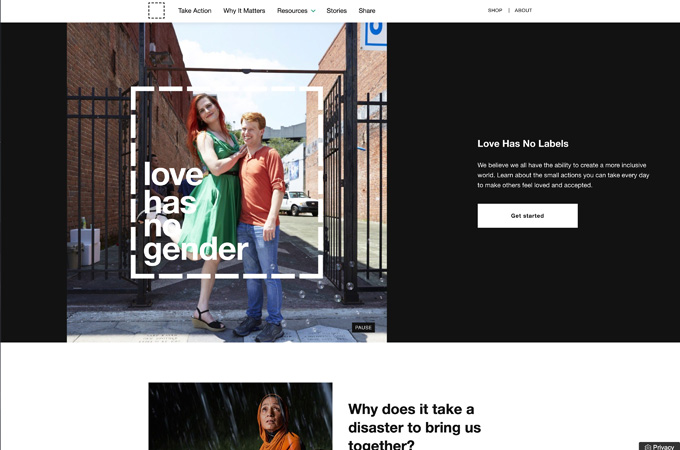Open the Privacy badge
Image resolution: width=680 pixels, height=450 pixels.
coord(659,446)
